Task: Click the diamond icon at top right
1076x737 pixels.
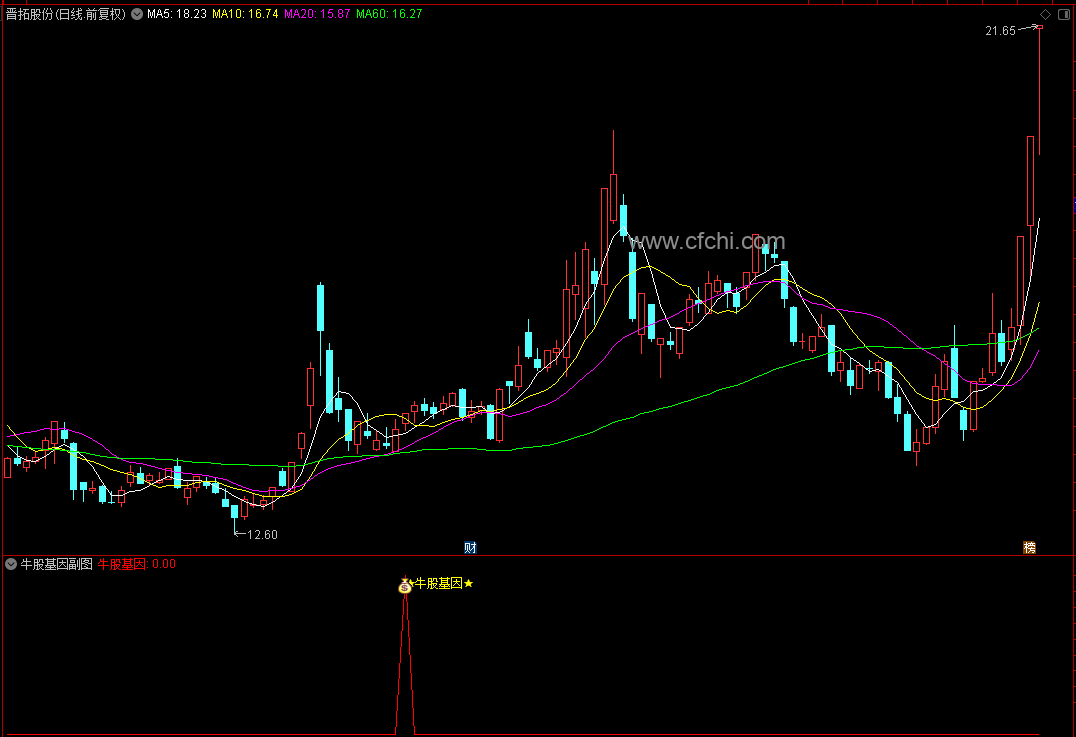Action: click(x=1045, y=14)
